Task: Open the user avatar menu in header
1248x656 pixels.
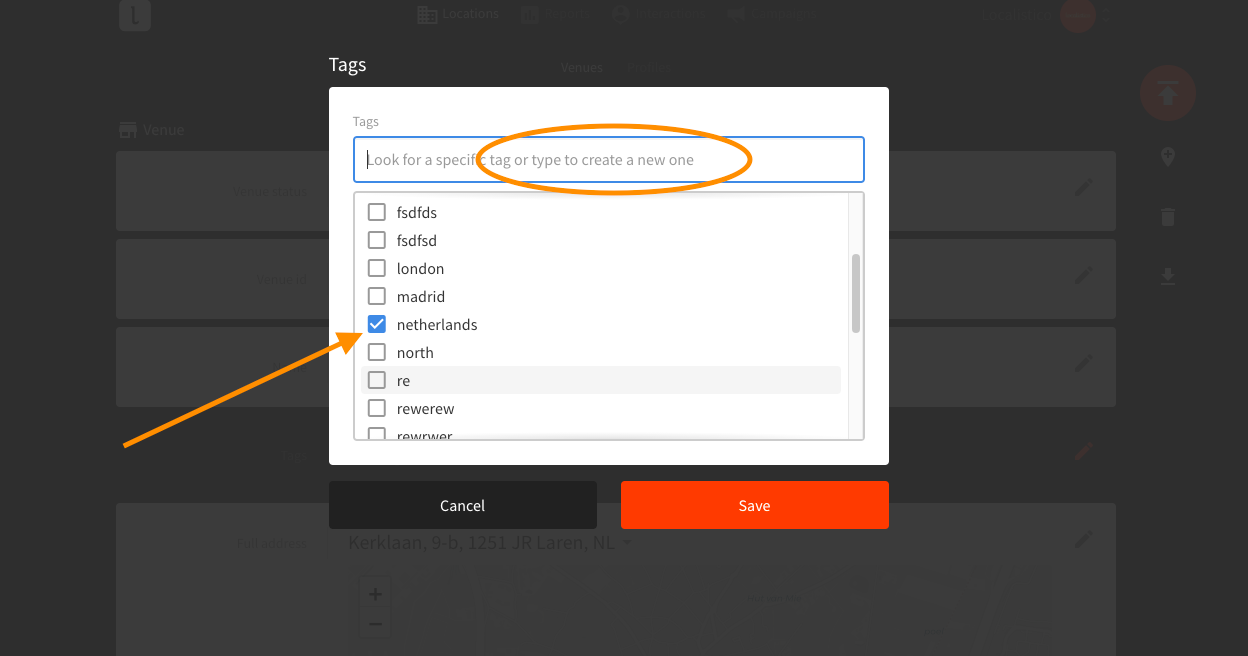Action: coord(1078,14)
